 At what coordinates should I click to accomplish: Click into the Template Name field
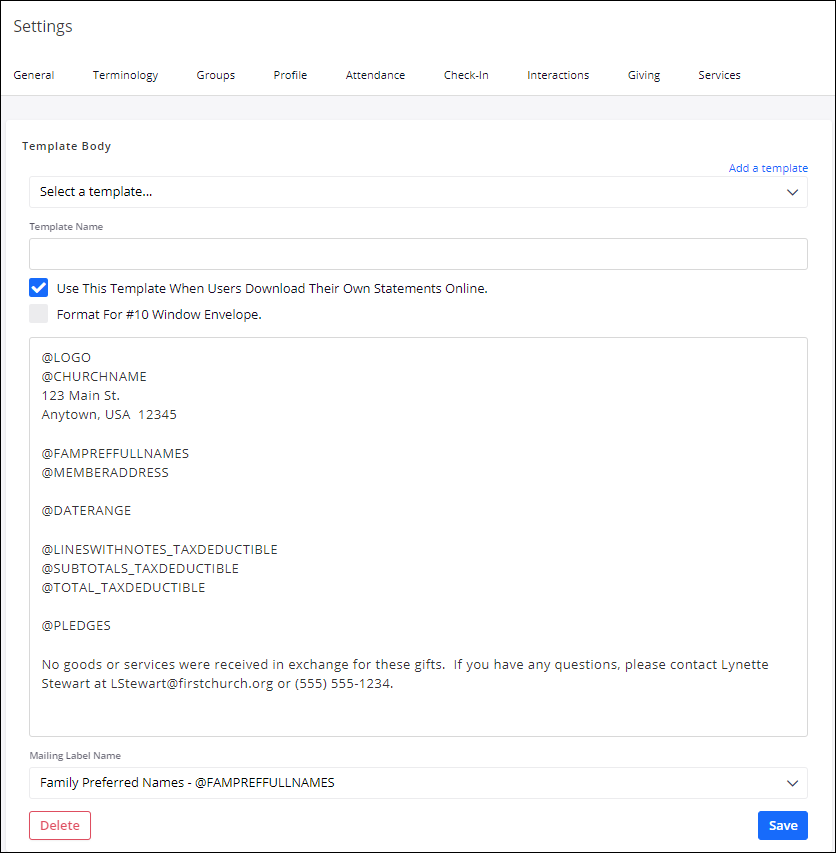coord(418,254)
